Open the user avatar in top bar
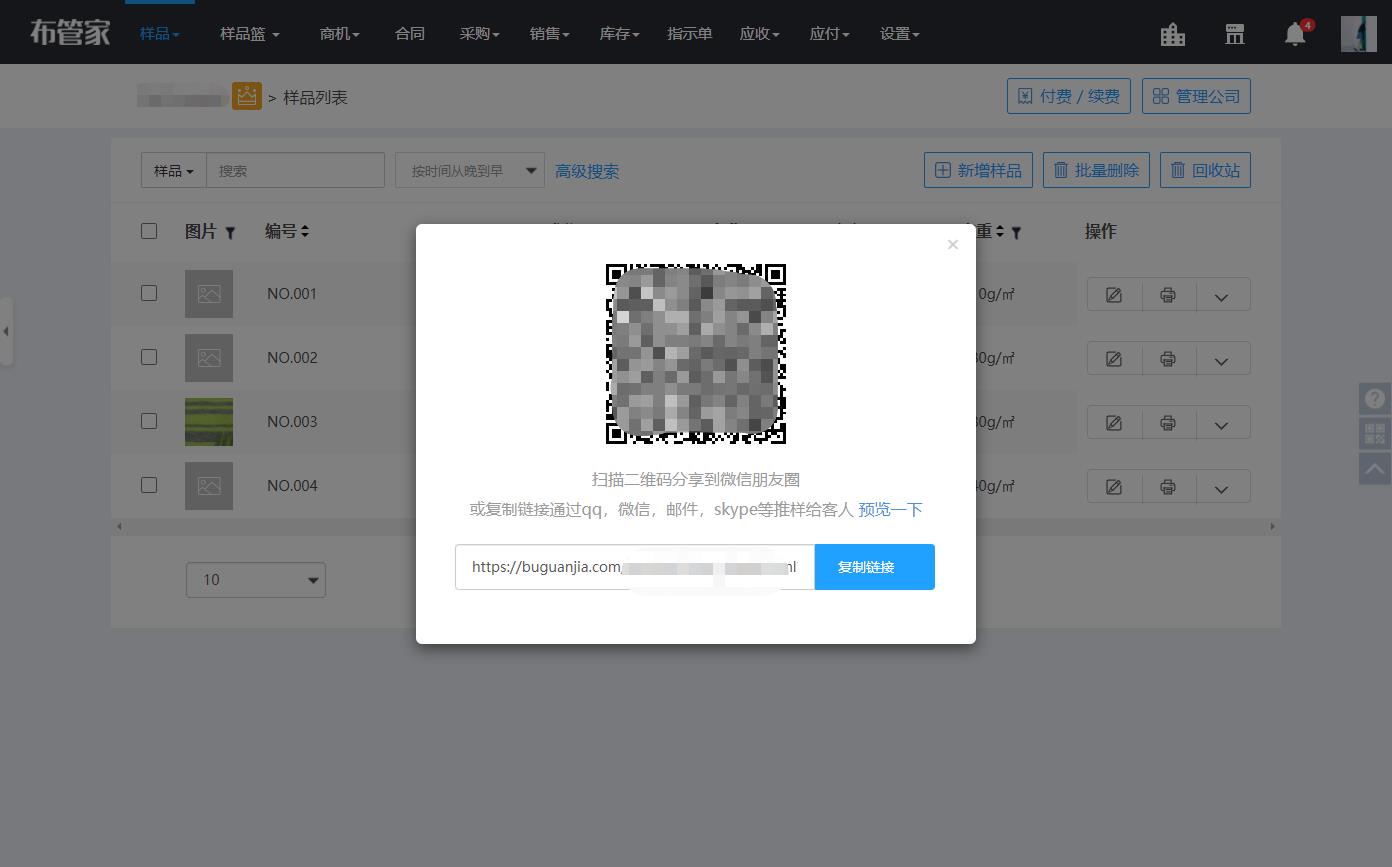The height and width of the screenshot is (867, 1392). coord(1359,34)
